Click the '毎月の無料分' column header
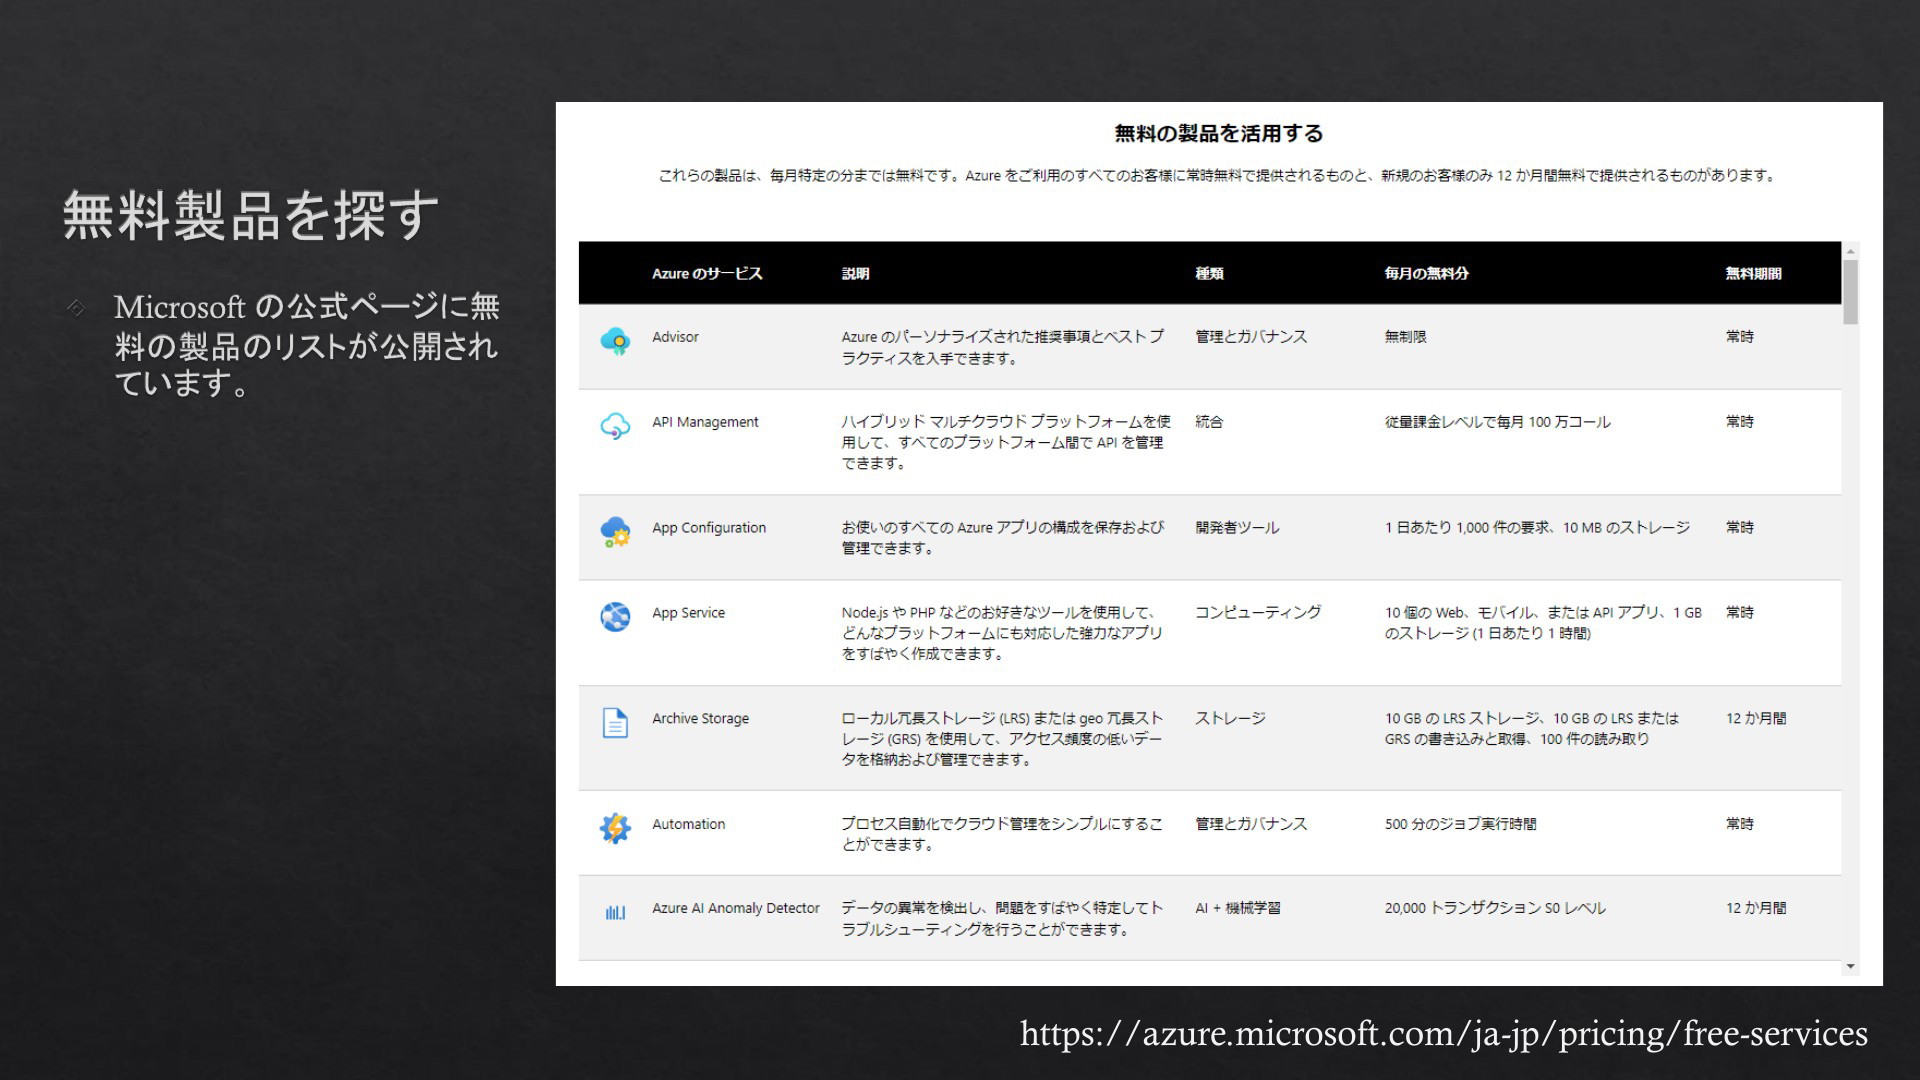1920x1080 pixels. click(1426, 273)
